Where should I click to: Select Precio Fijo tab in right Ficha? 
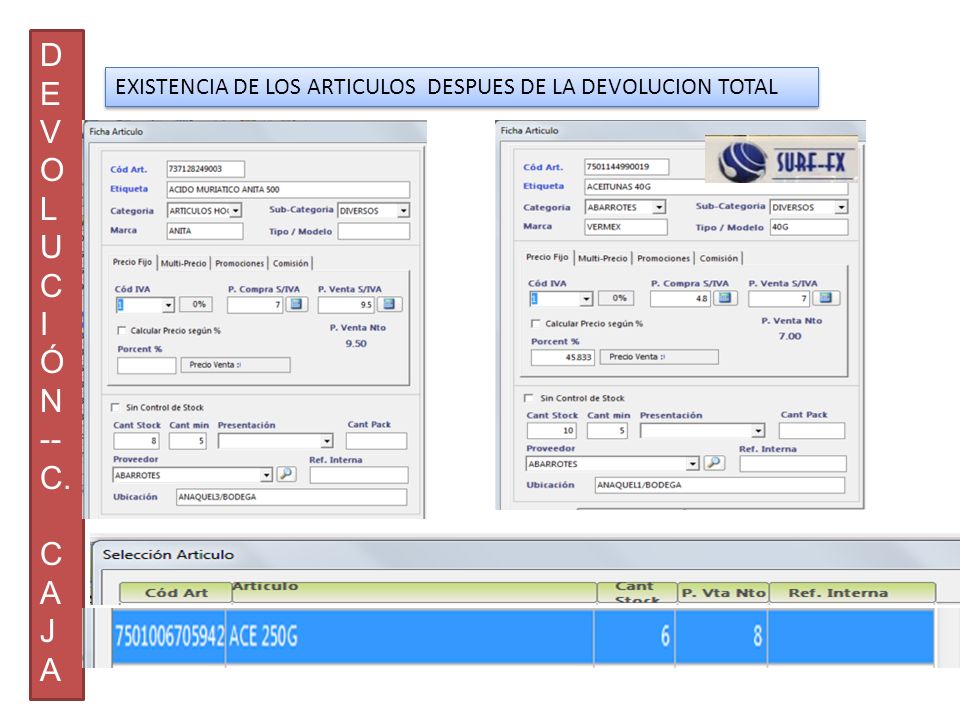(x=547, y=257)
